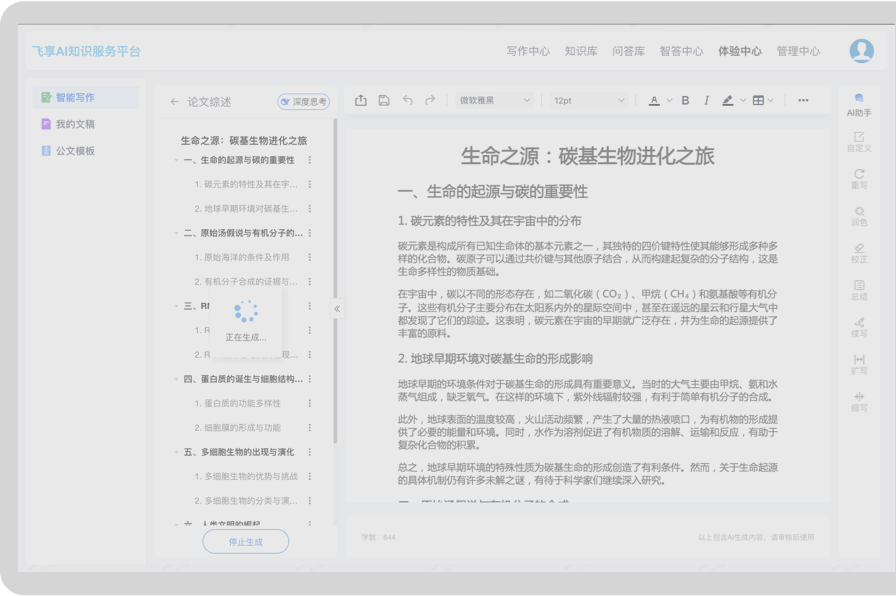Open highlight color dropdown arrow
Viewport: 896px width, 596px height.
(x=743, y=101)
